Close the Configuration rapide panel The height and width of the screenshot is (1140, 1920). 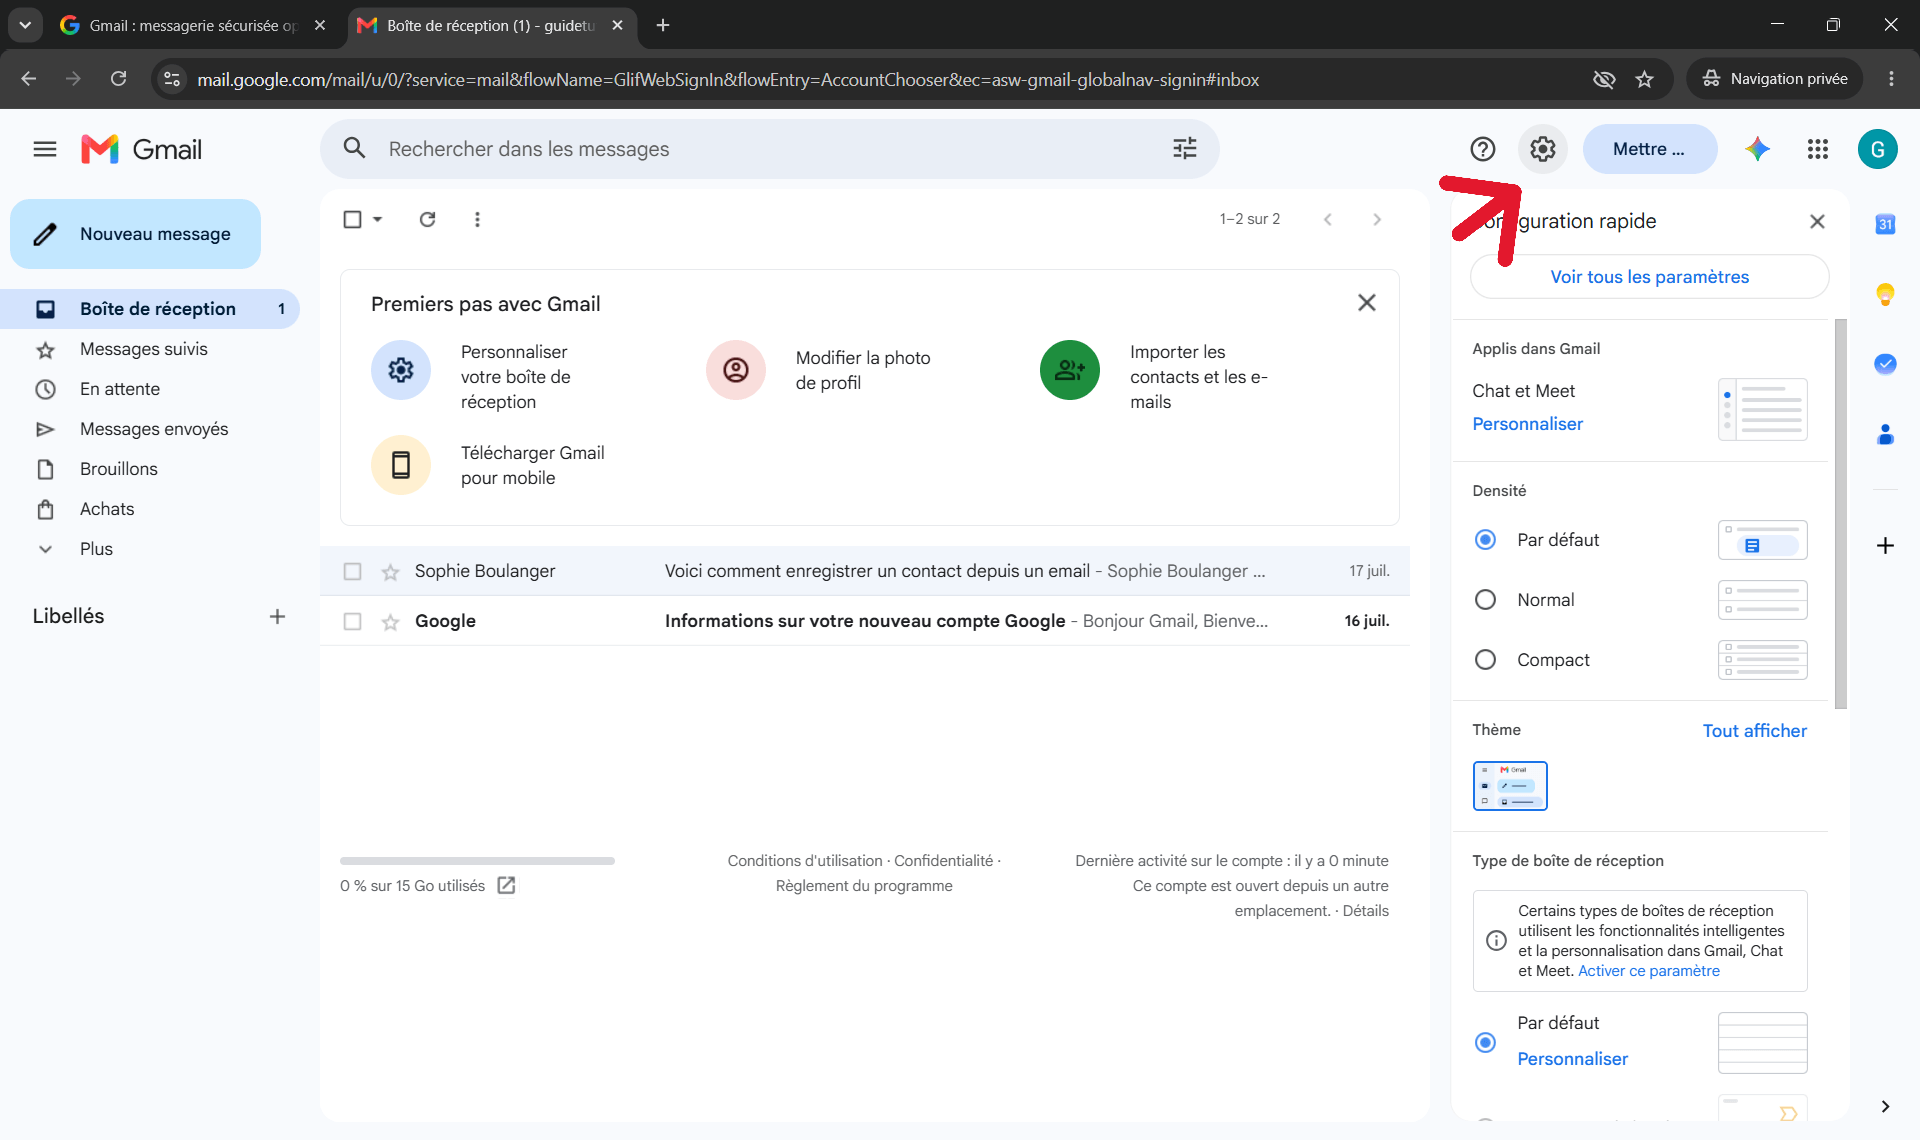1817,221
